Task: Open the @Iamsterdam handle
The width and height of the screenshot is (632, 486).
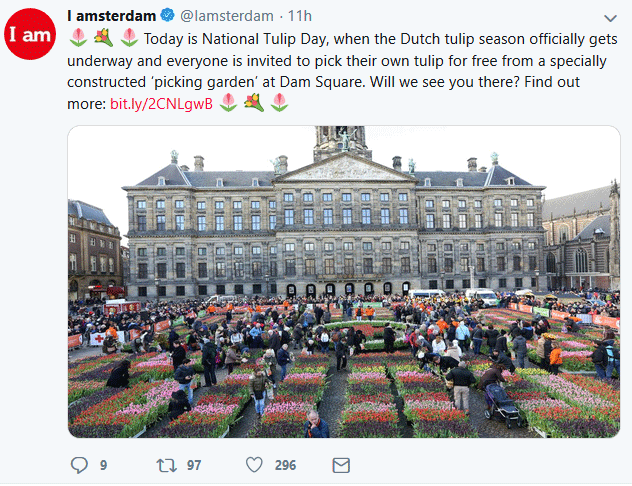Action: click(226, 16)
